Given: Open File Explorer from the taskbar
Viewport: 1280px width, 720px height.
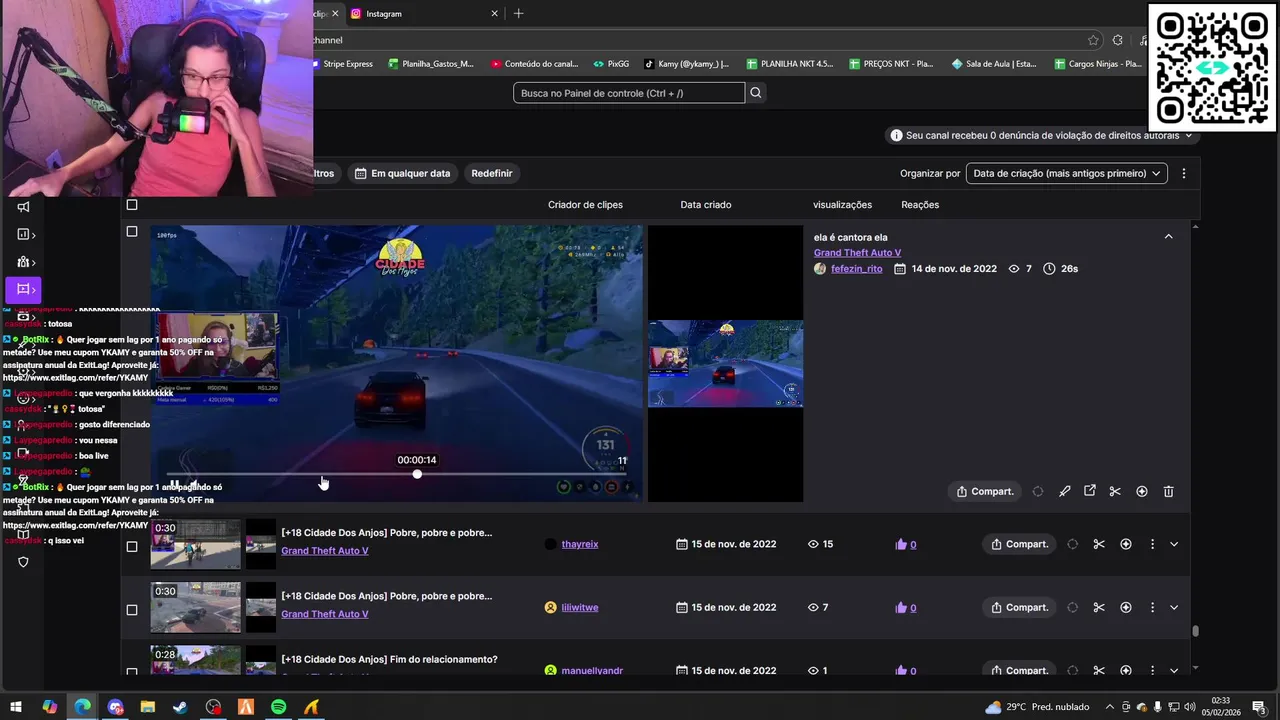Looking at the screenshot, I should coord(148,707).
